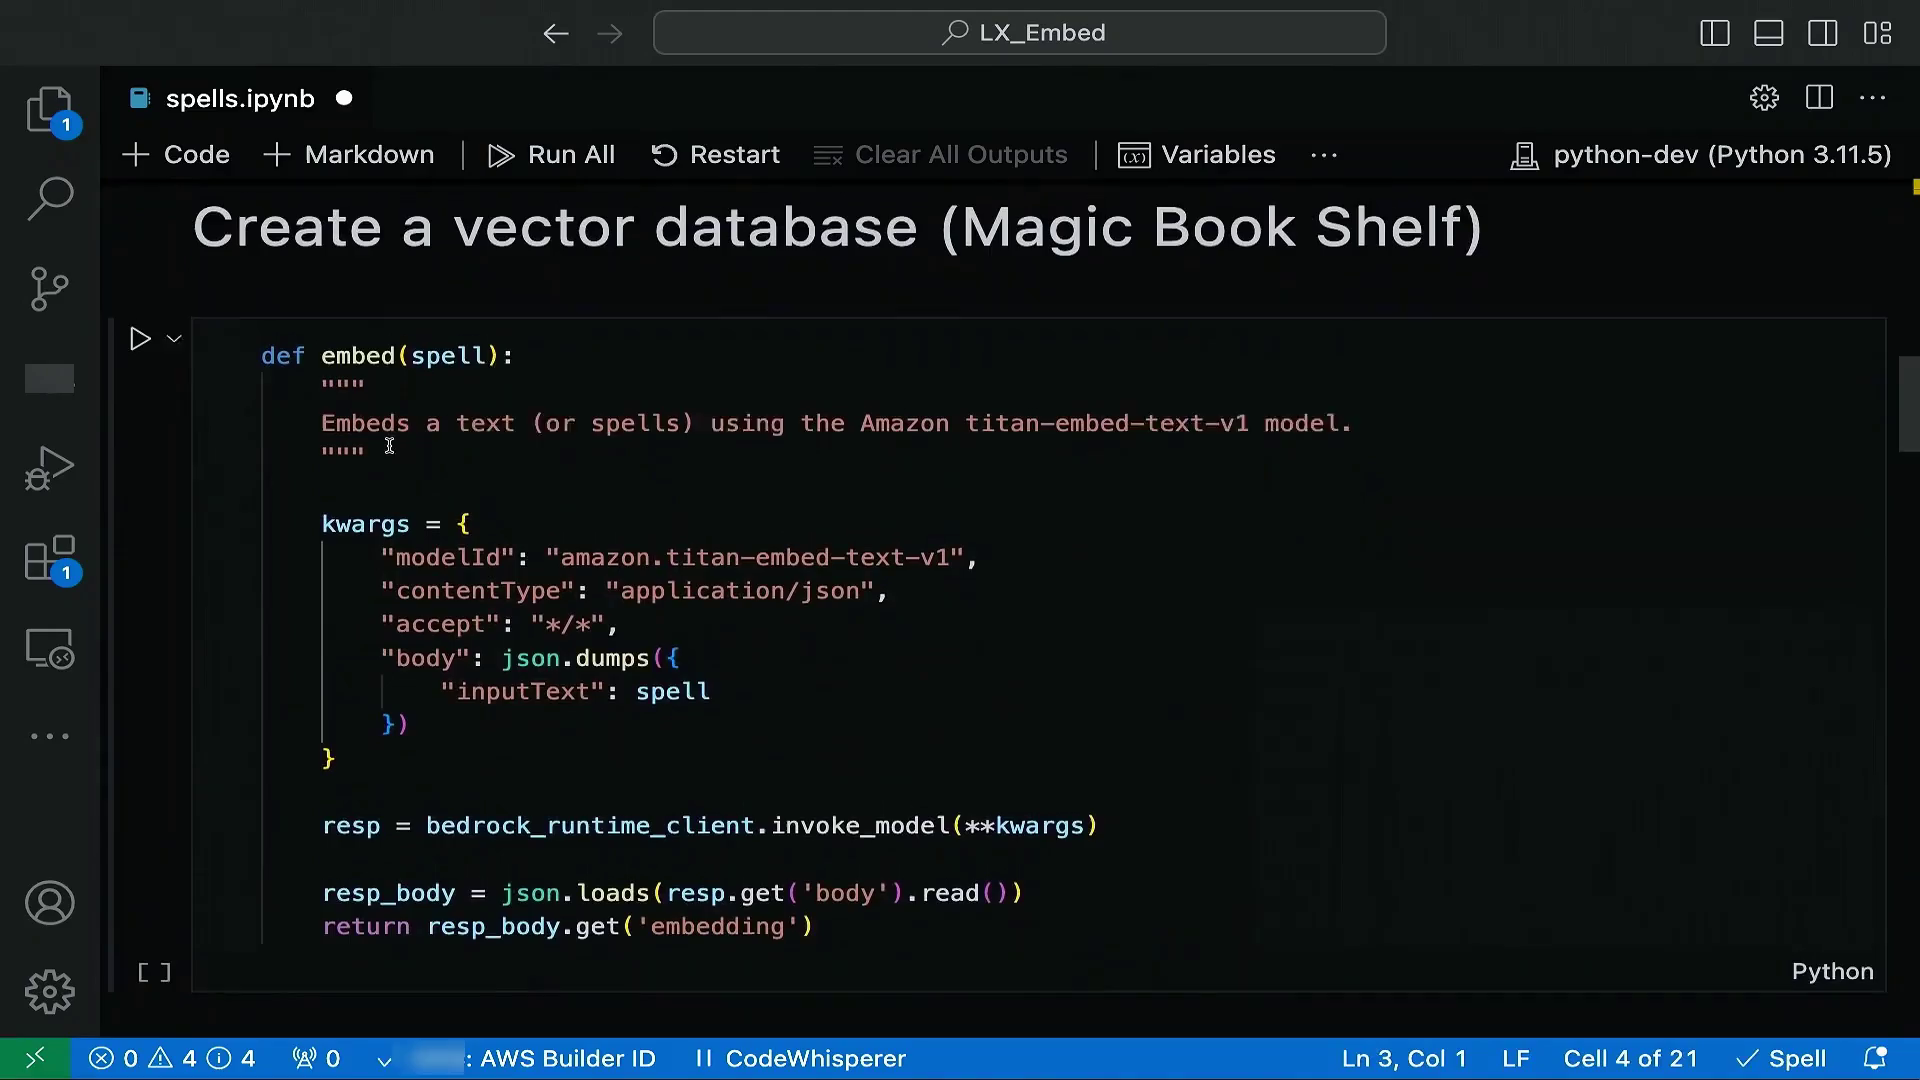Open the Search view icon
Viewport: 1920px width, 1080px height.
point(49,198)
